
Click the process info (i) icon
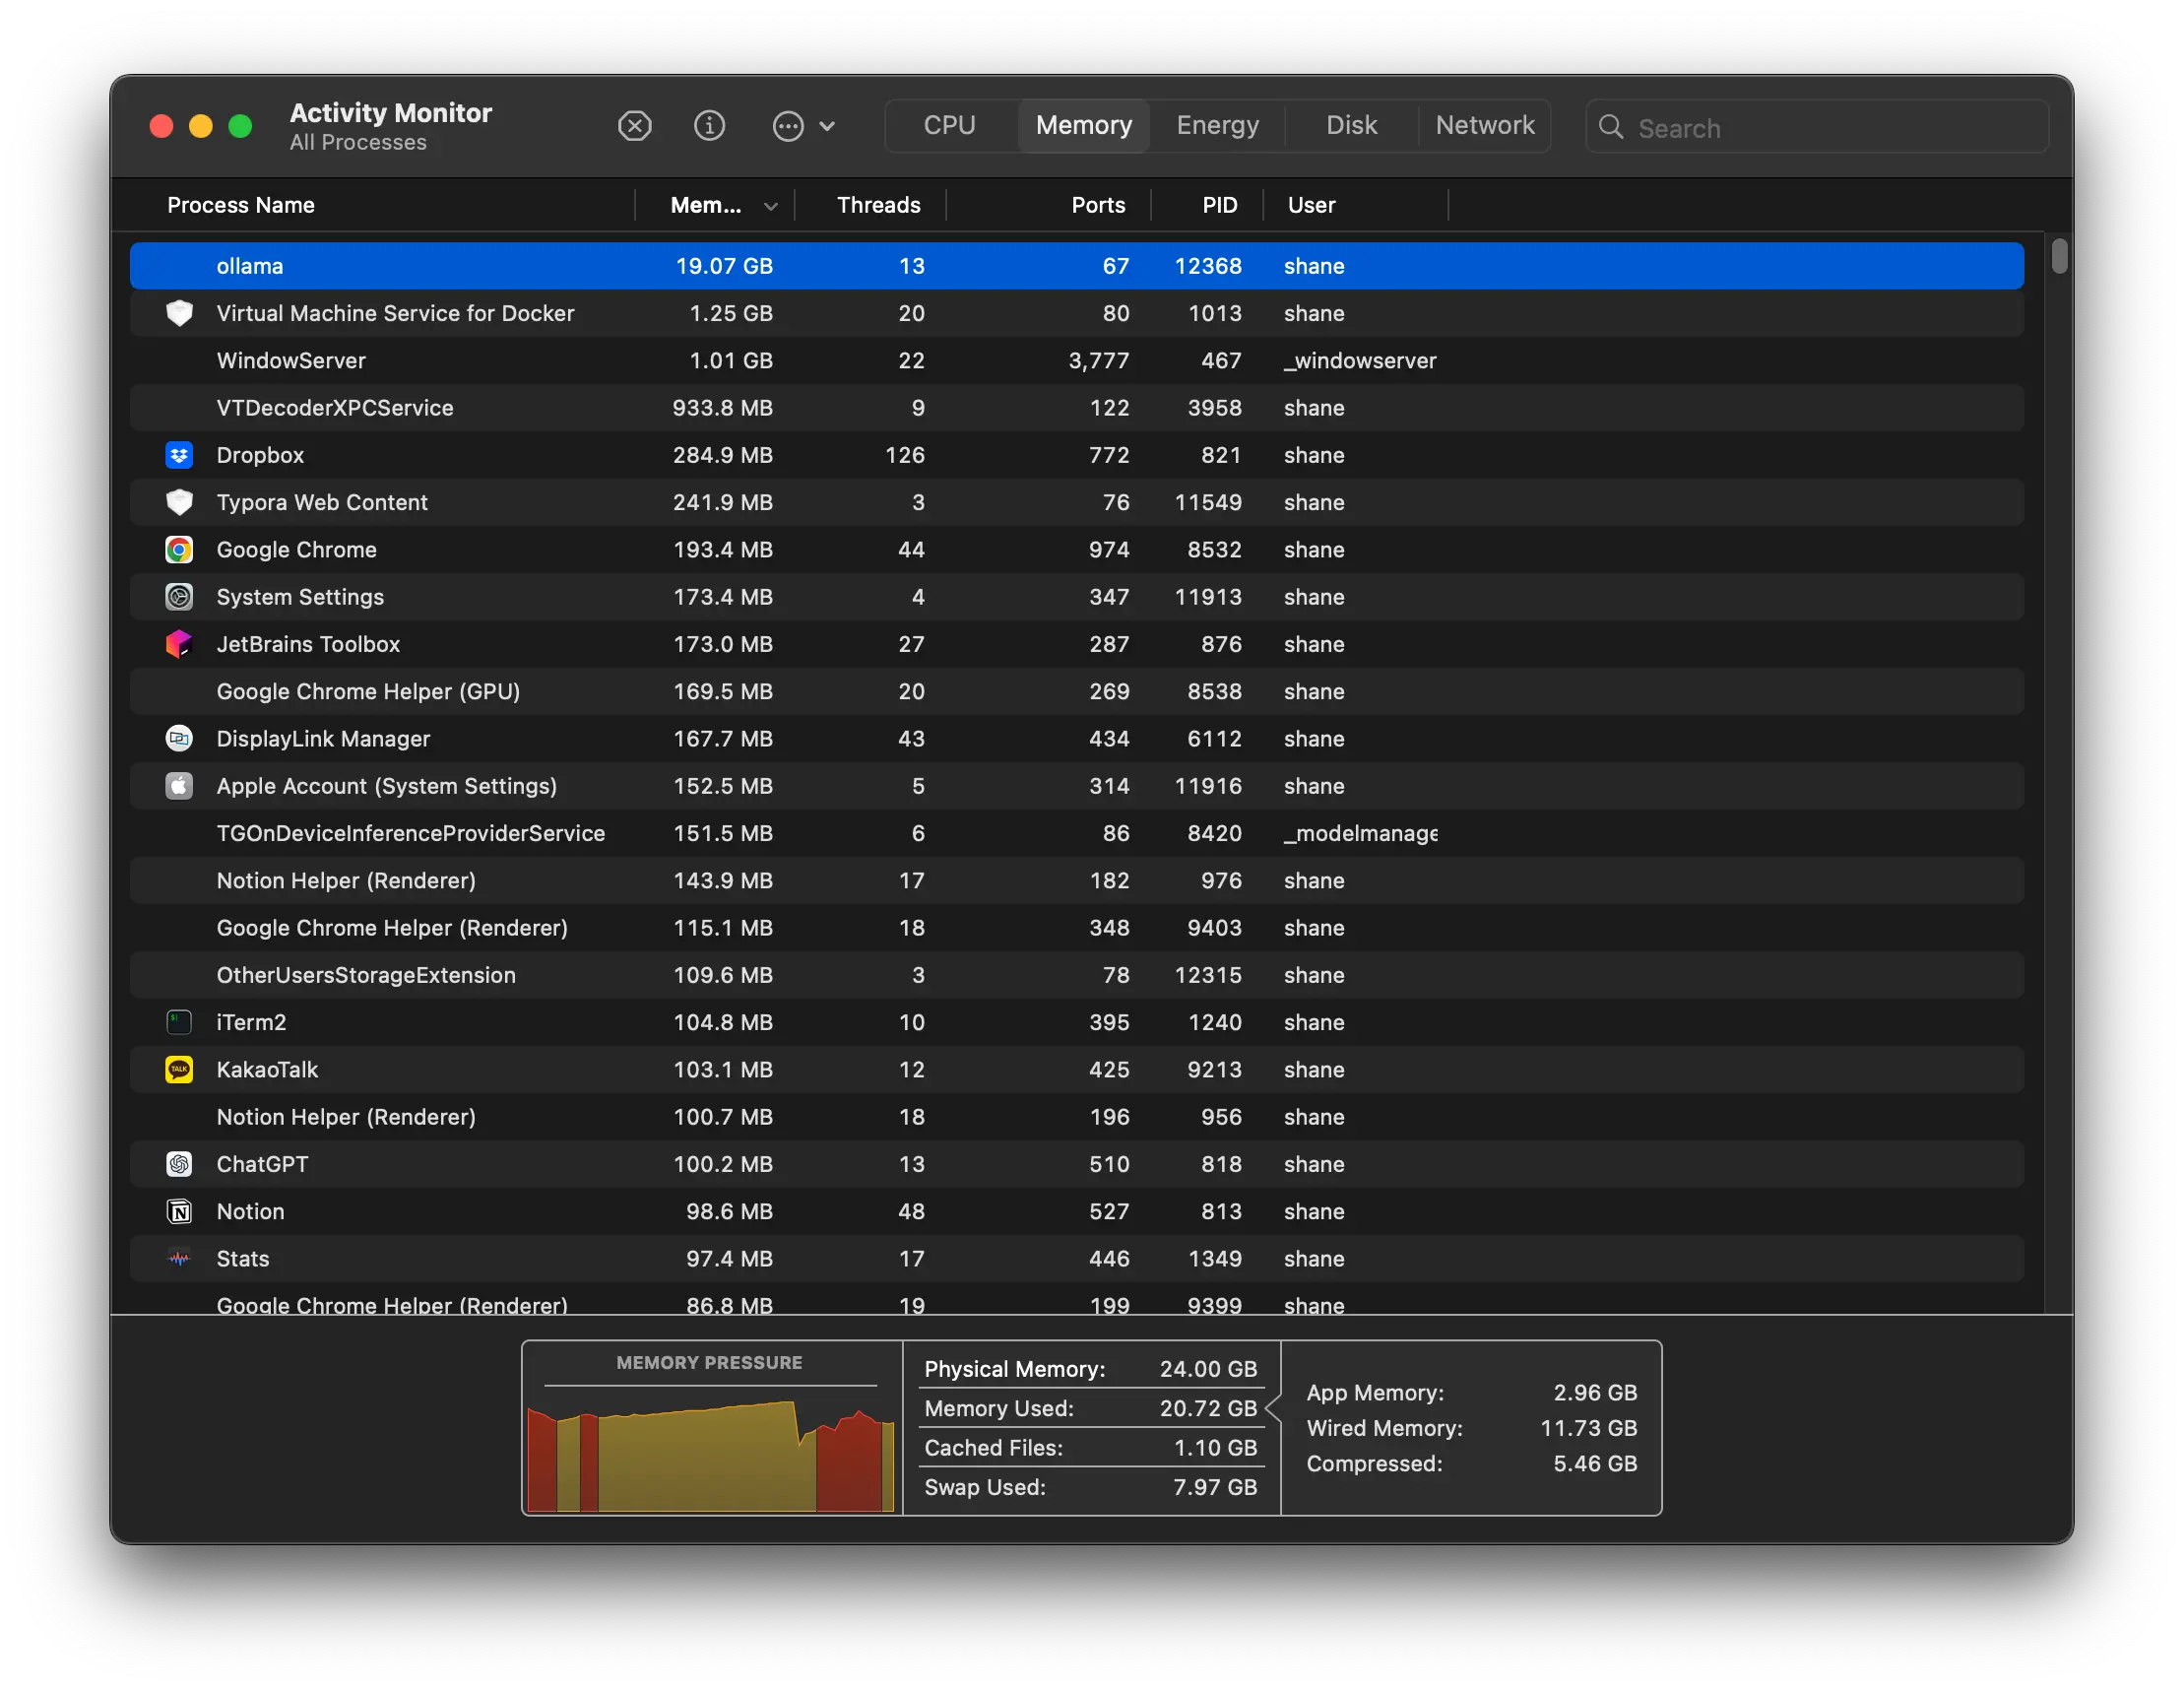[x=709, y=126]
